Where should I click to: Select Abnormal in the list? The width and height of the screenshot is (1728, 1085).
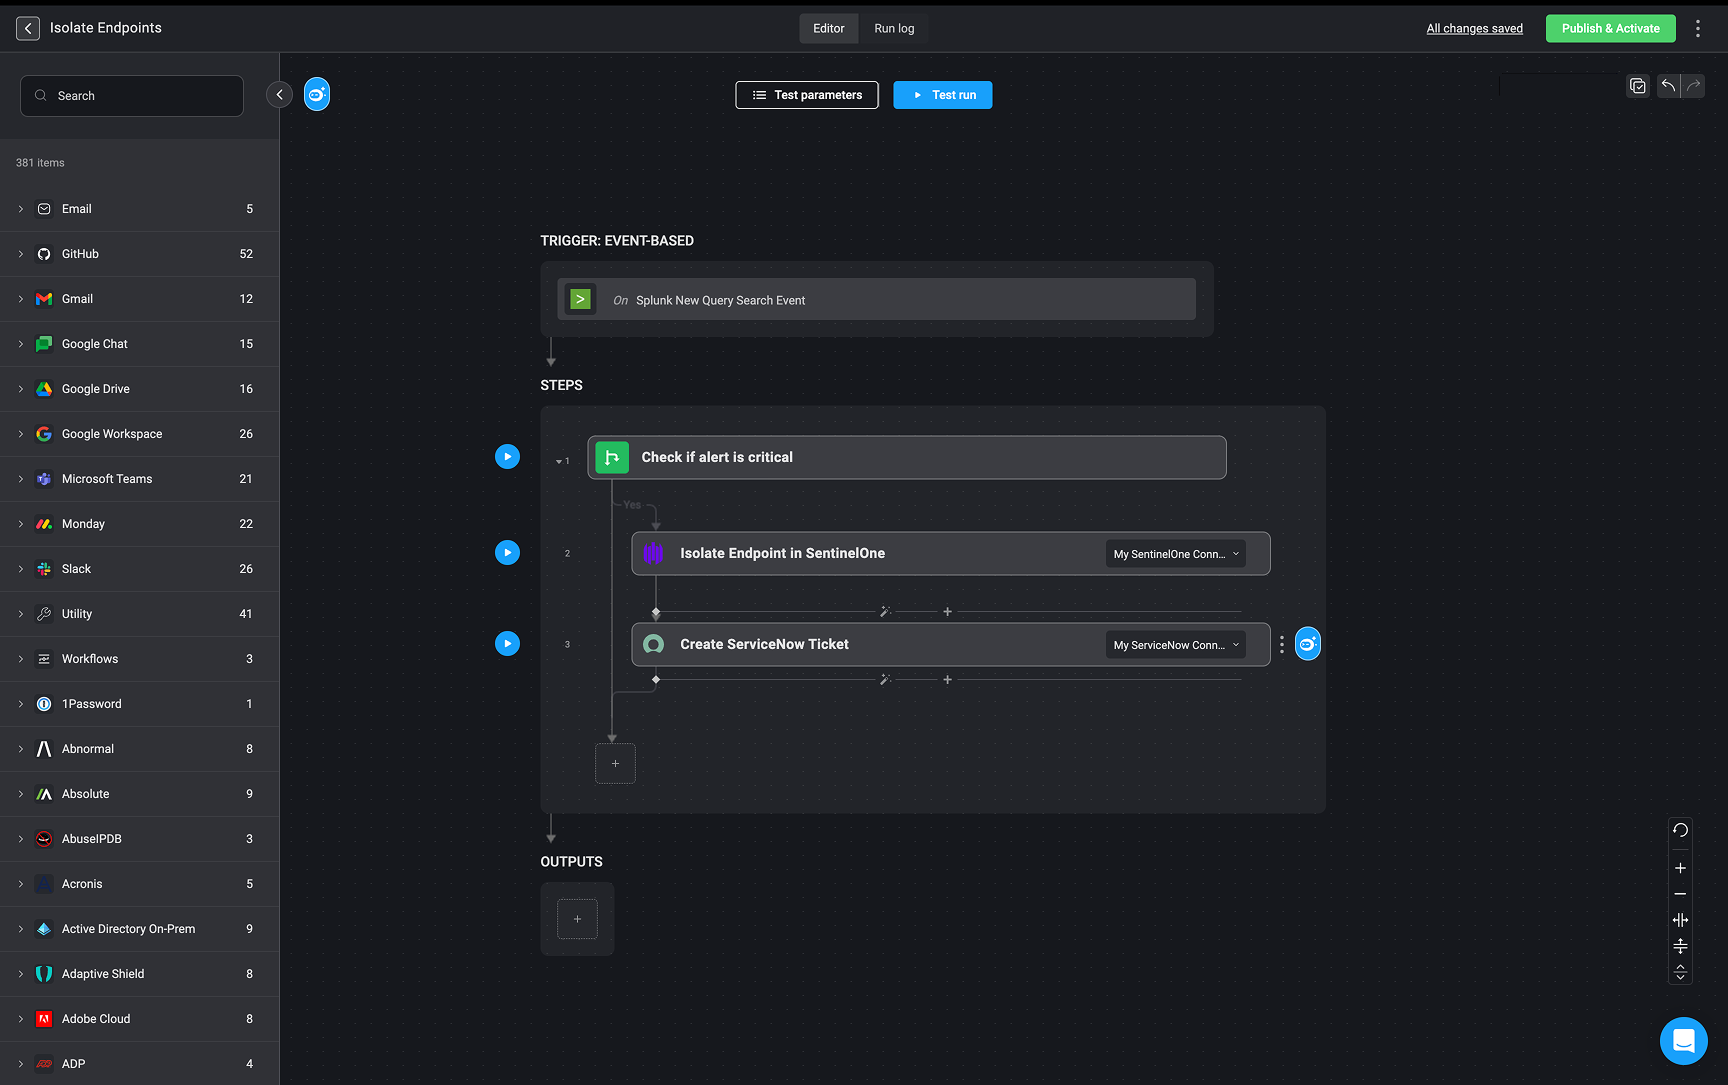point(139,749)
